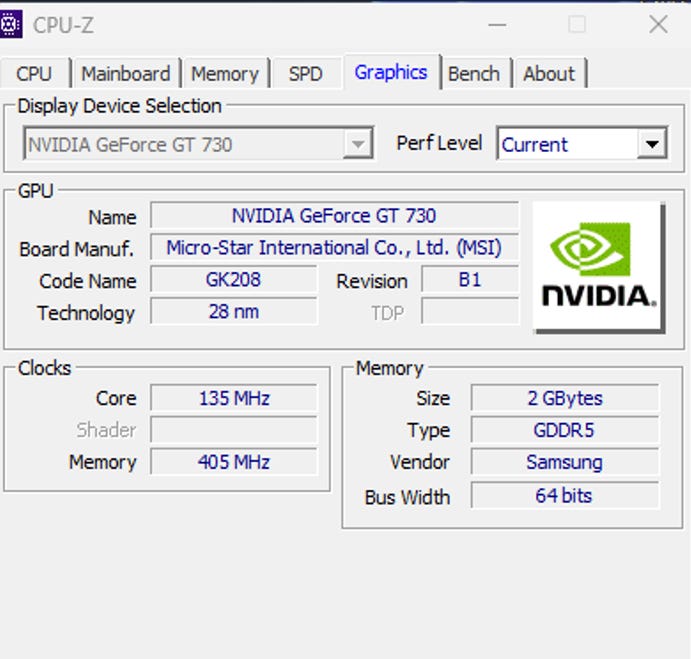The width and height of the screenshot is (691, 659).
Task: Click the Revision B1 value
Action: pyautogui.click(x=470, y=279)
